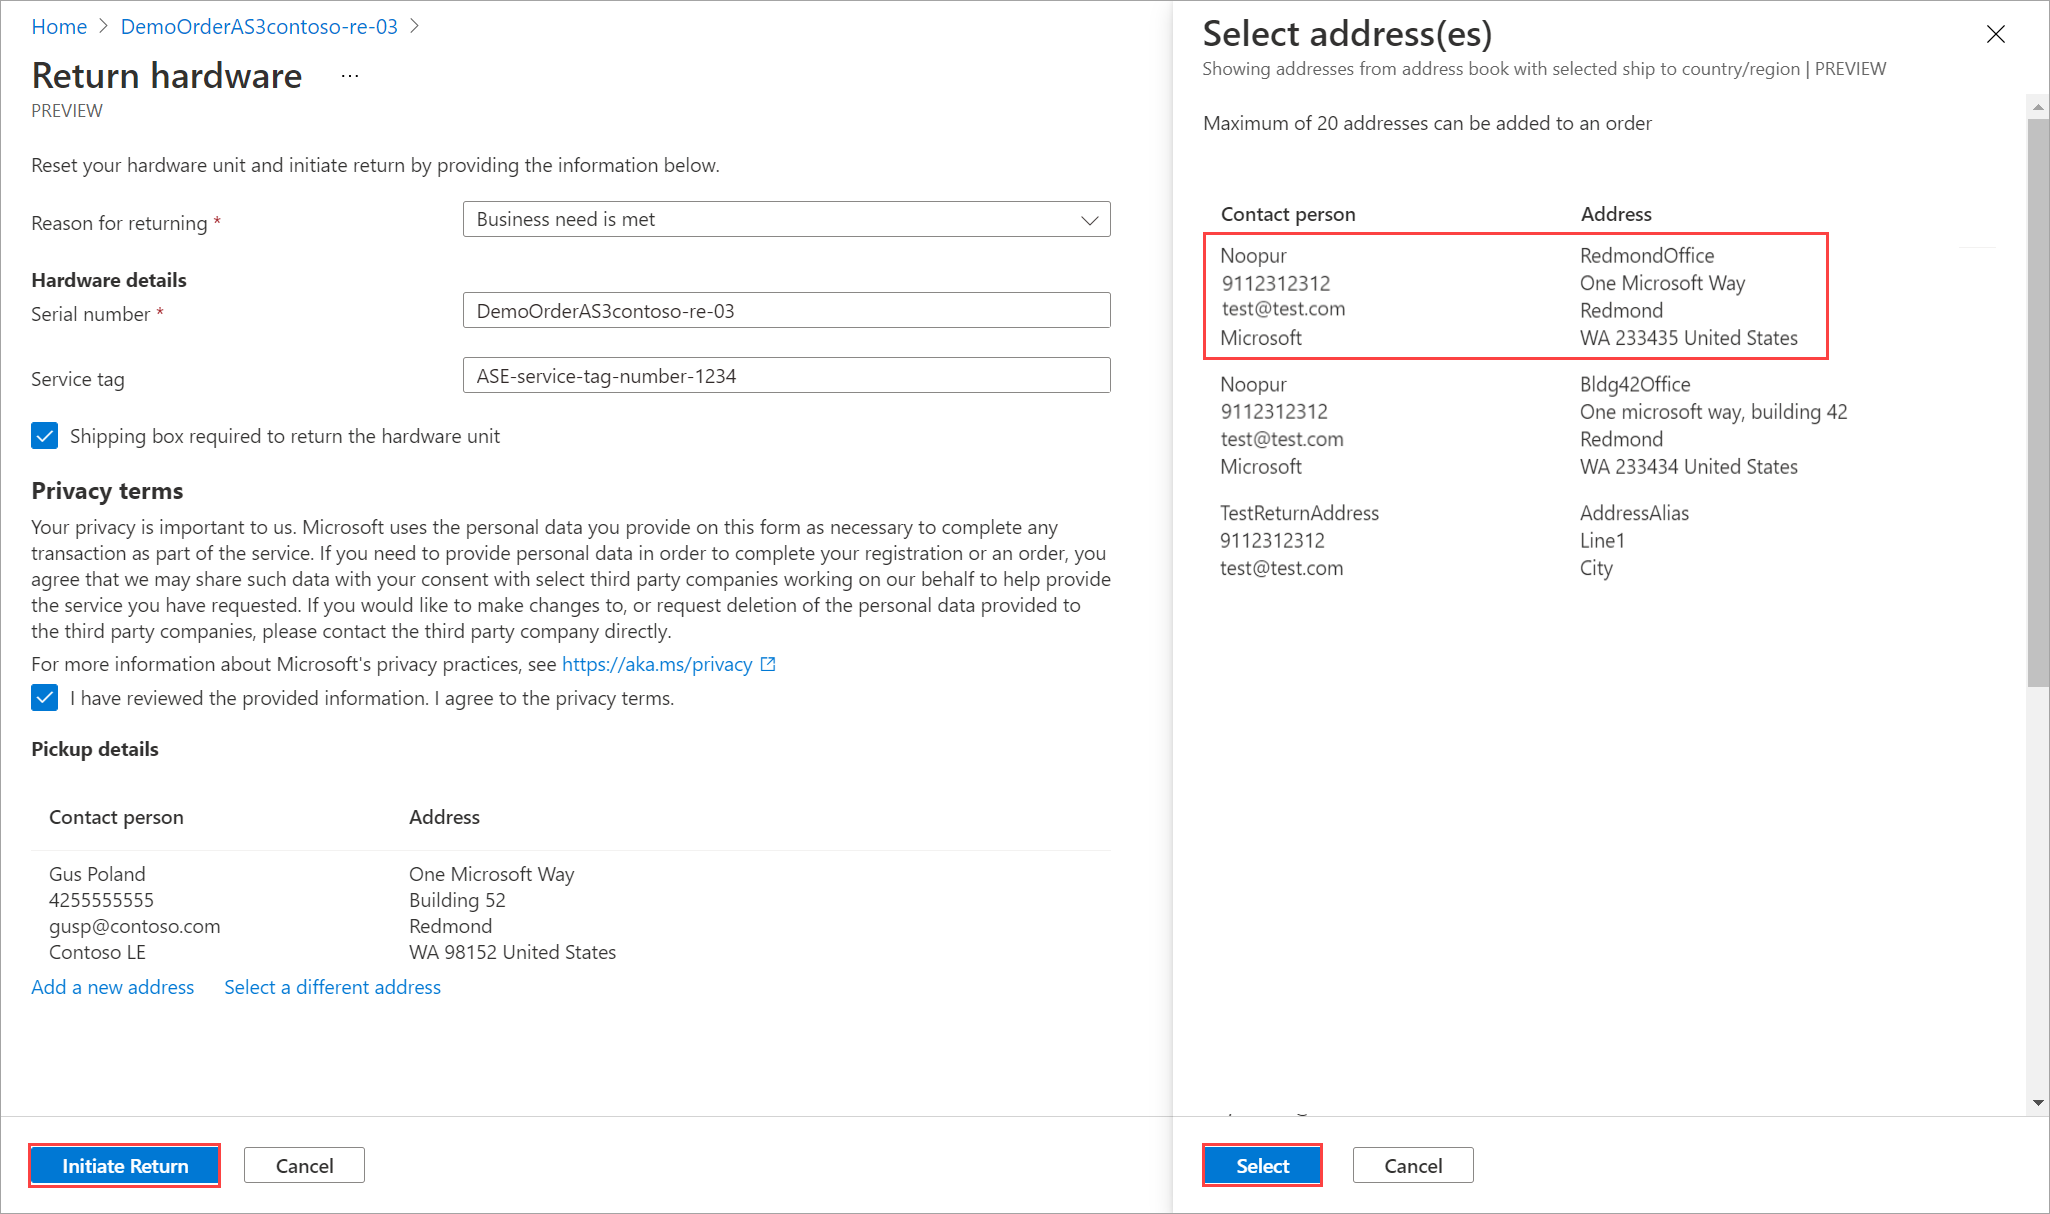
Task: Click in the Serial number input field
Action: [786, 311]
